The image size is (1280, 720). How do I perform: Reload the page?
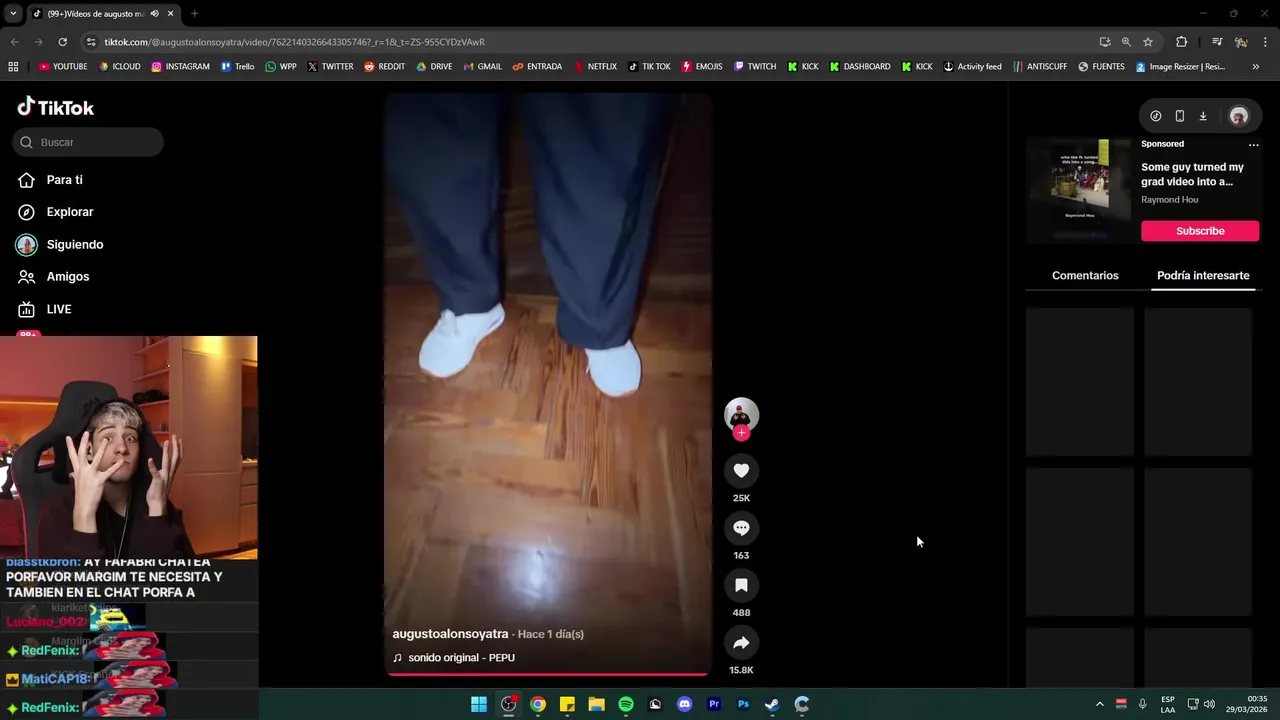tap(62, 42)
